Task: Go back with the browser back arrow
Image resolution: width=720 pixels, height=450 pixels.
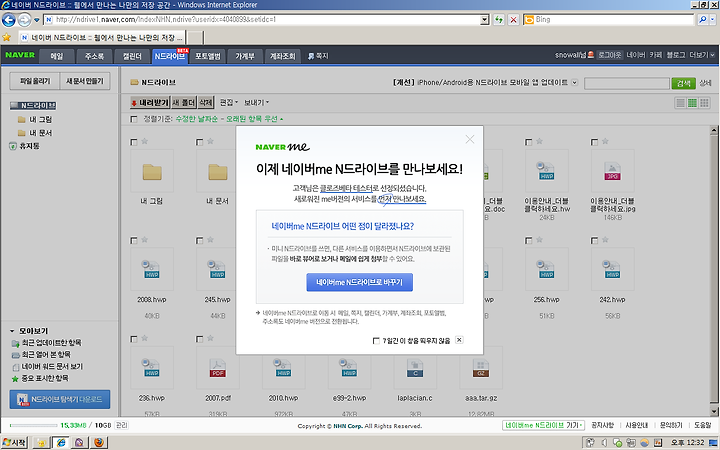Action: pyautogui.click(x=9, y=20)
